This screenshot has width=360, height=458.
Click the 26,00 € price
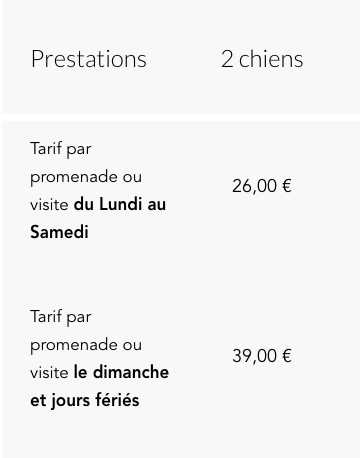coord(262,186)
